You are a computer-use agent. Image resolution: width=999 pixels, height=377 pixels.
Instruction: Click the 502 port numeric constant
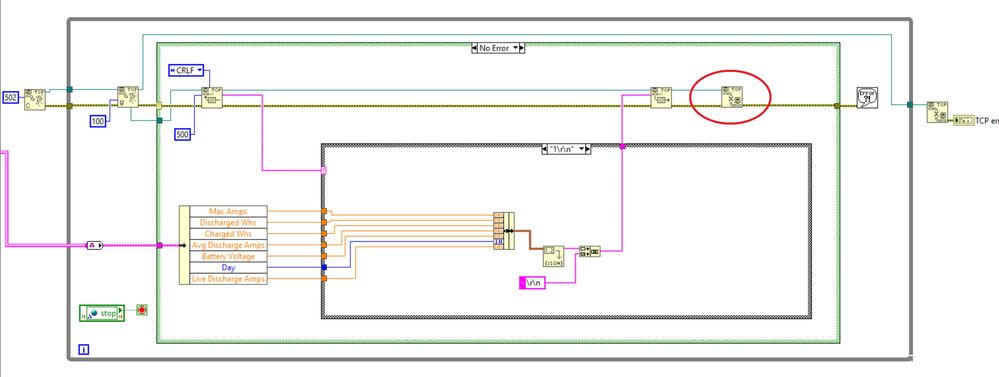11,97
